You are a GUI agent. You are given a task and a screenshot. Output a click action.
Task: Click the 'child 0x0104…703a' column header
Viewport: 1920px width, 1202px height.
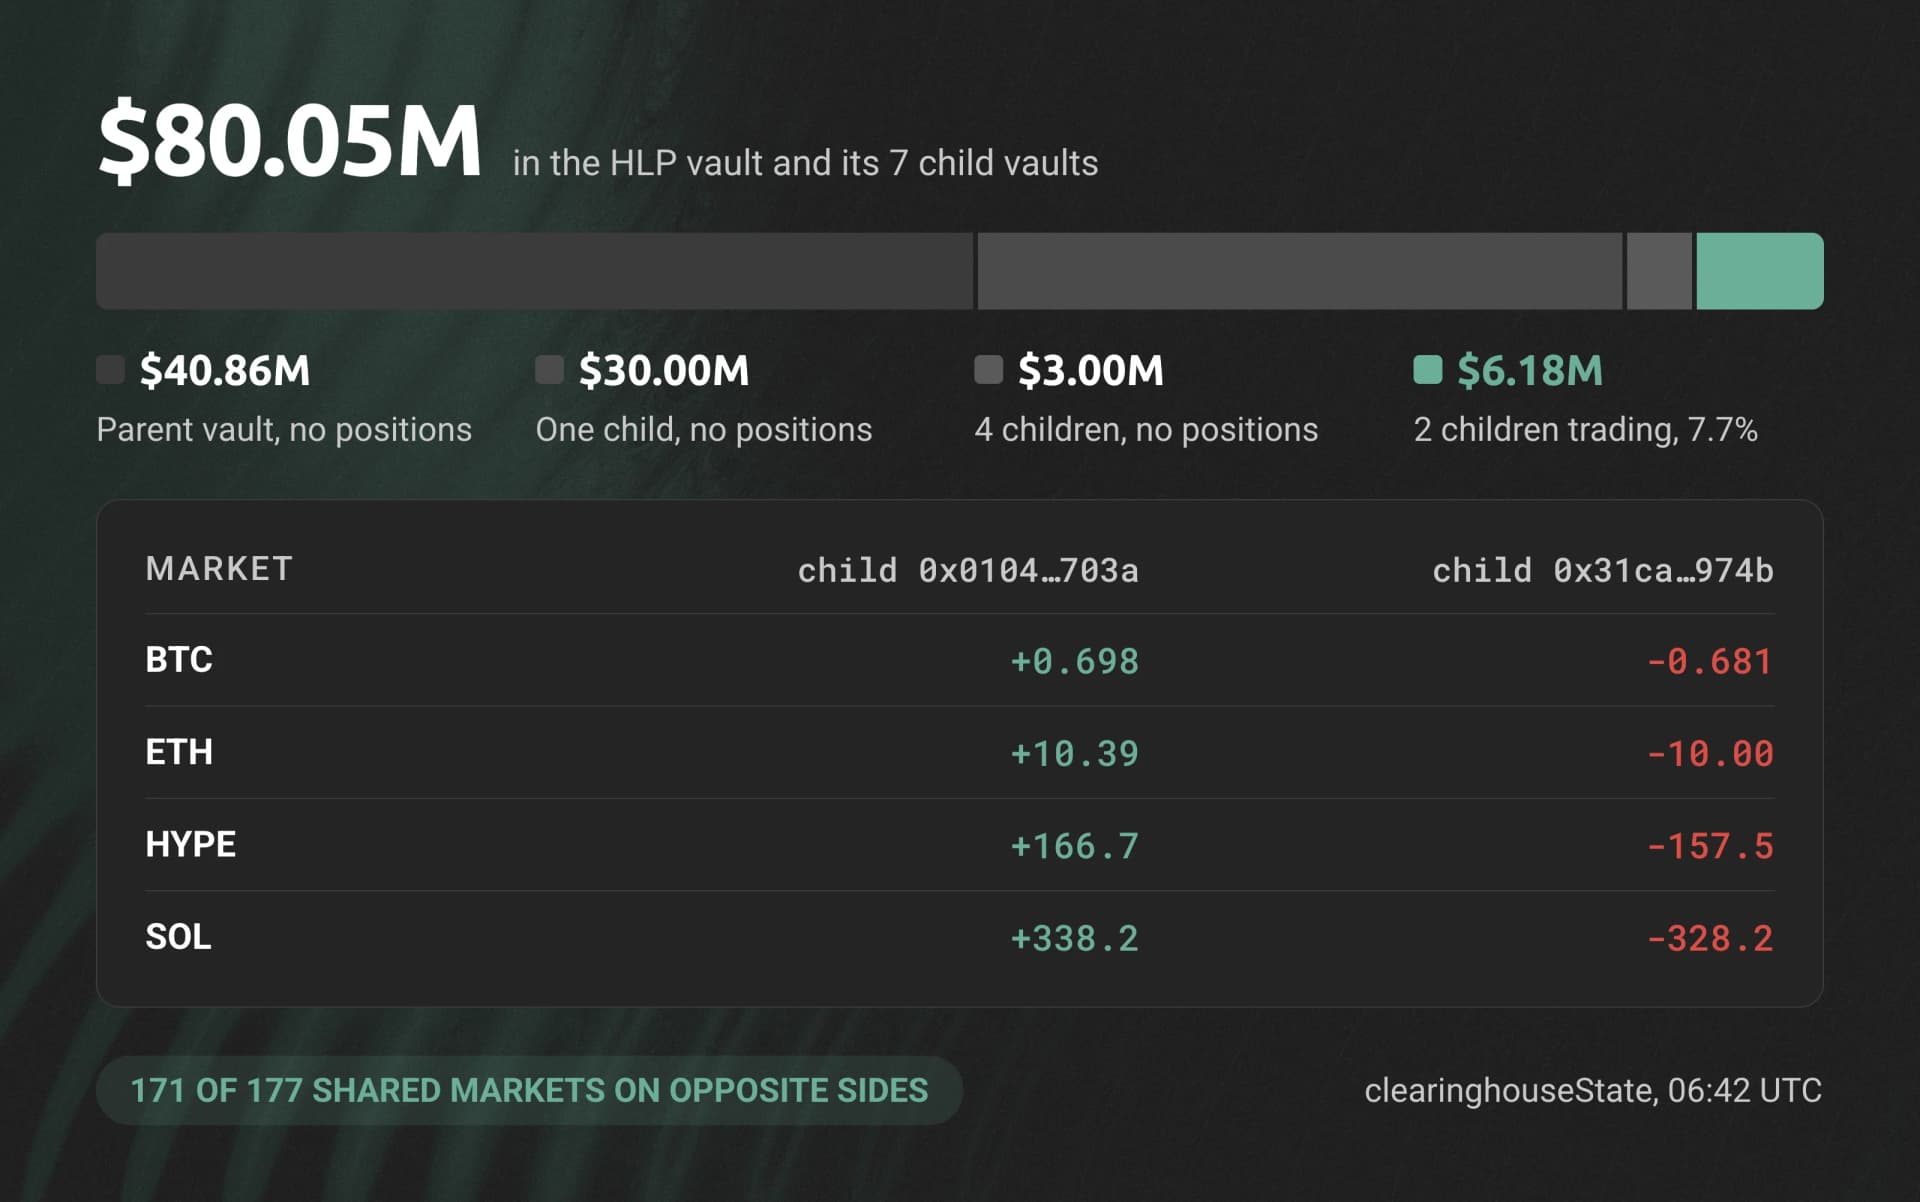(968, 570)
